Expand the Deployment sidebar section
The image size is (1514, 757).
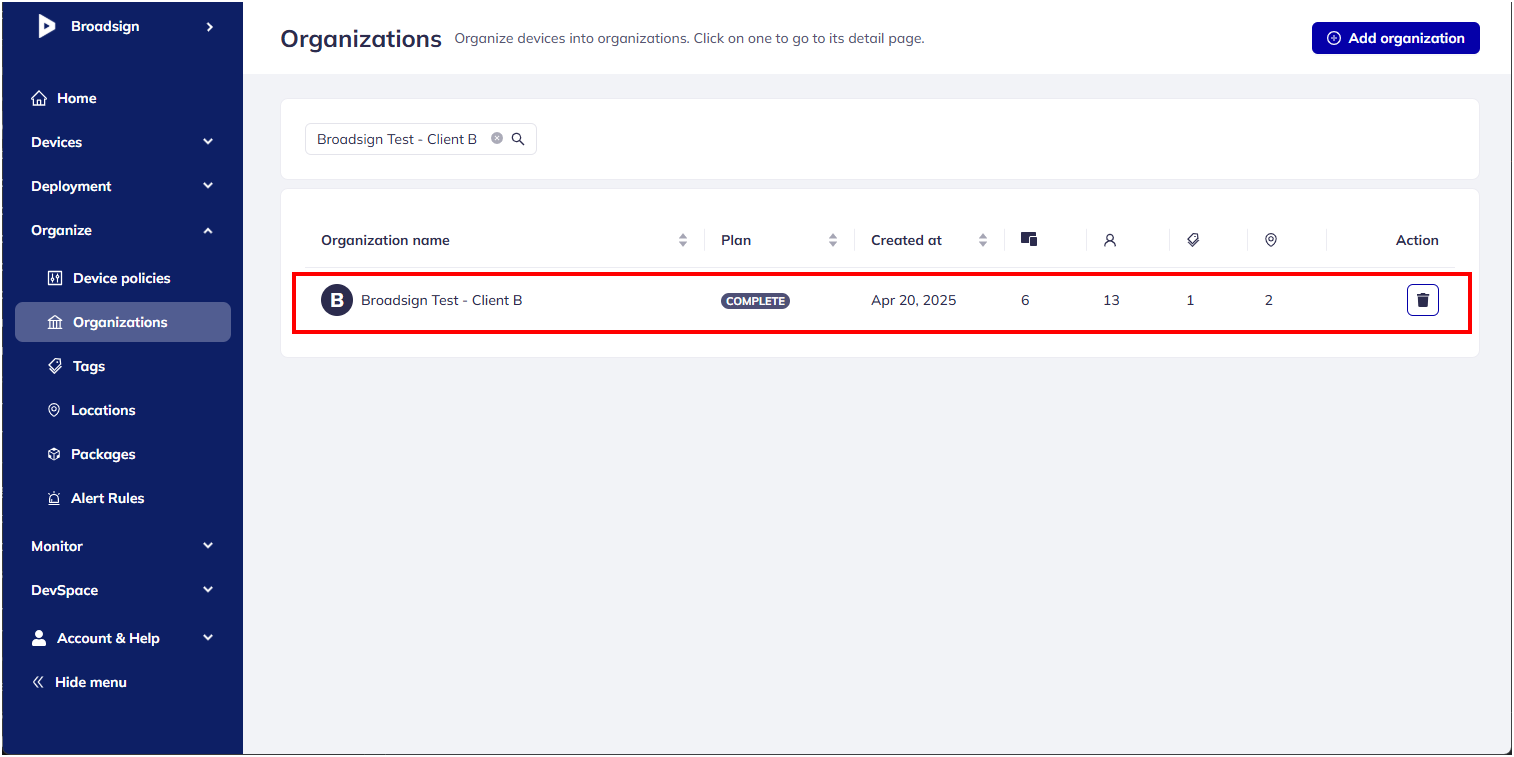click(208, 186)
